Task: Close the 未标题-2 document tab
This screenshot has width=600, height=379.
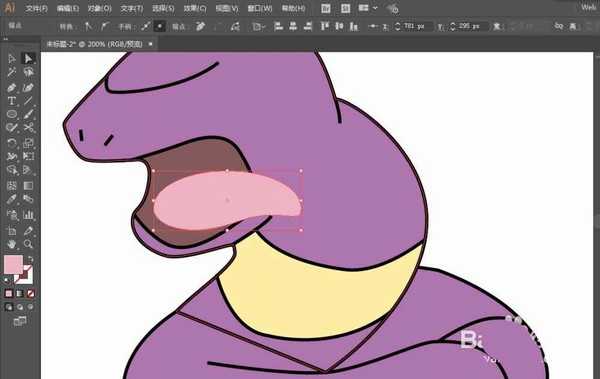Action: 150,44
